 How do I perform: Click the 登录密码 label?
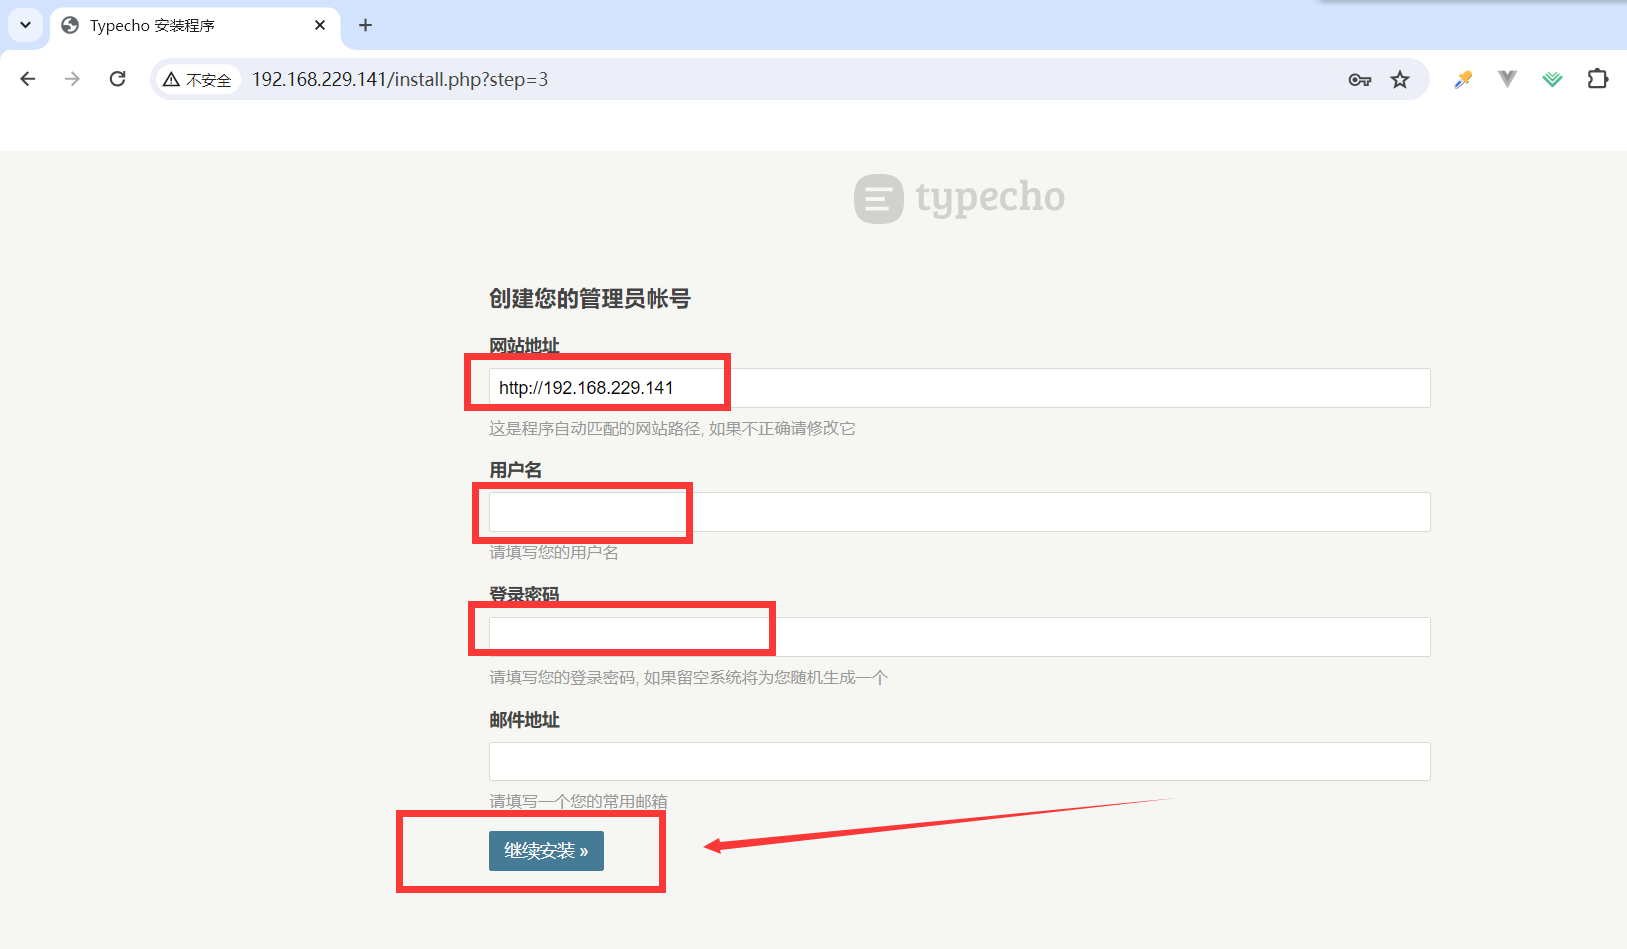524,595
